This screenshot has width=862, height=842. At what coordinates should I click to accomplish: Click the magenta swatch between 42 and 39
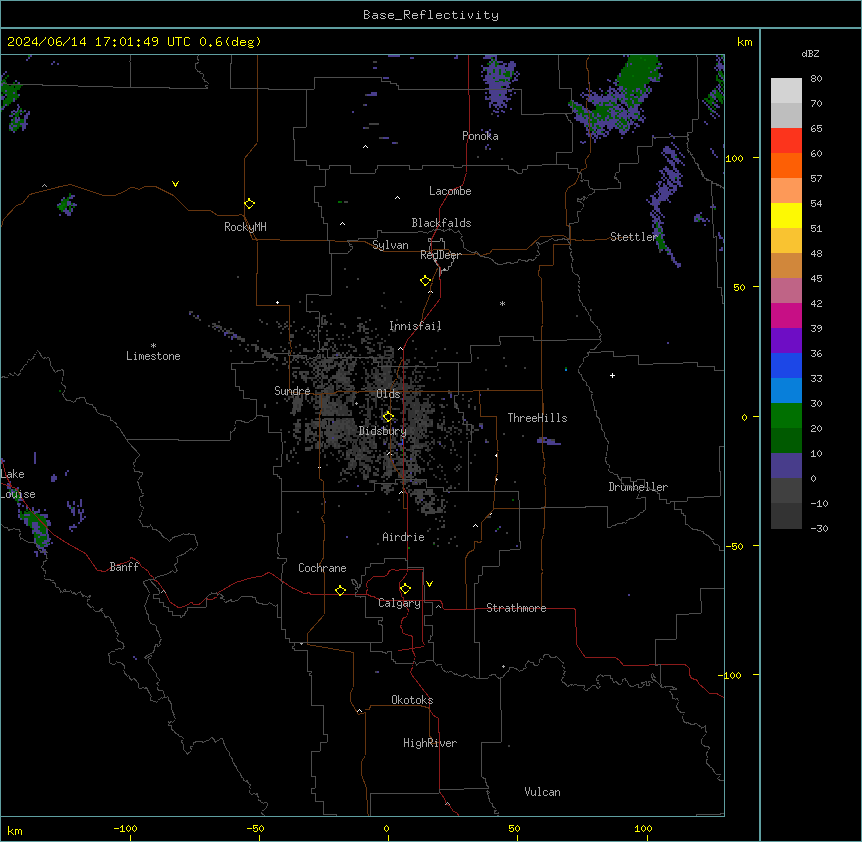tap(786, 315)
